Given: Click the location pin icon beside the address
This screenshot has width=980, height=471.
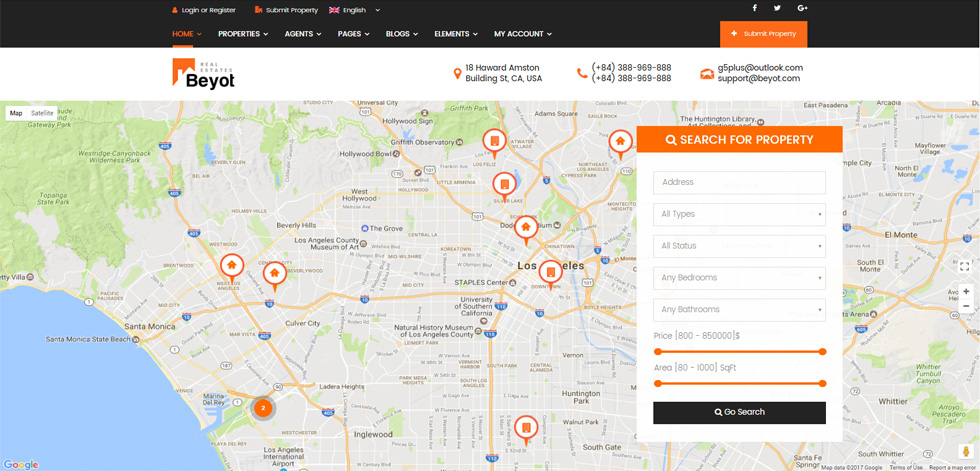Looking at the screenshot, I should (x=458, y=74).
